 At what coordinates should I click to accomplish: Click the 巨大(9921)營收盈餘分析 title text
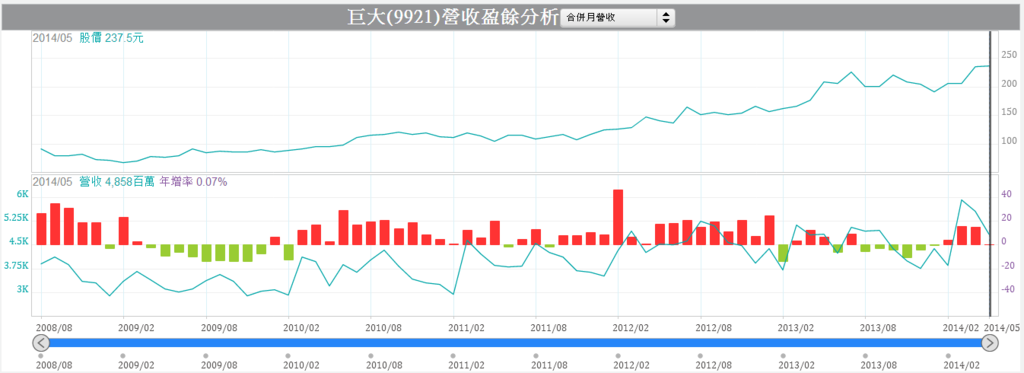(x=452, y=17)
